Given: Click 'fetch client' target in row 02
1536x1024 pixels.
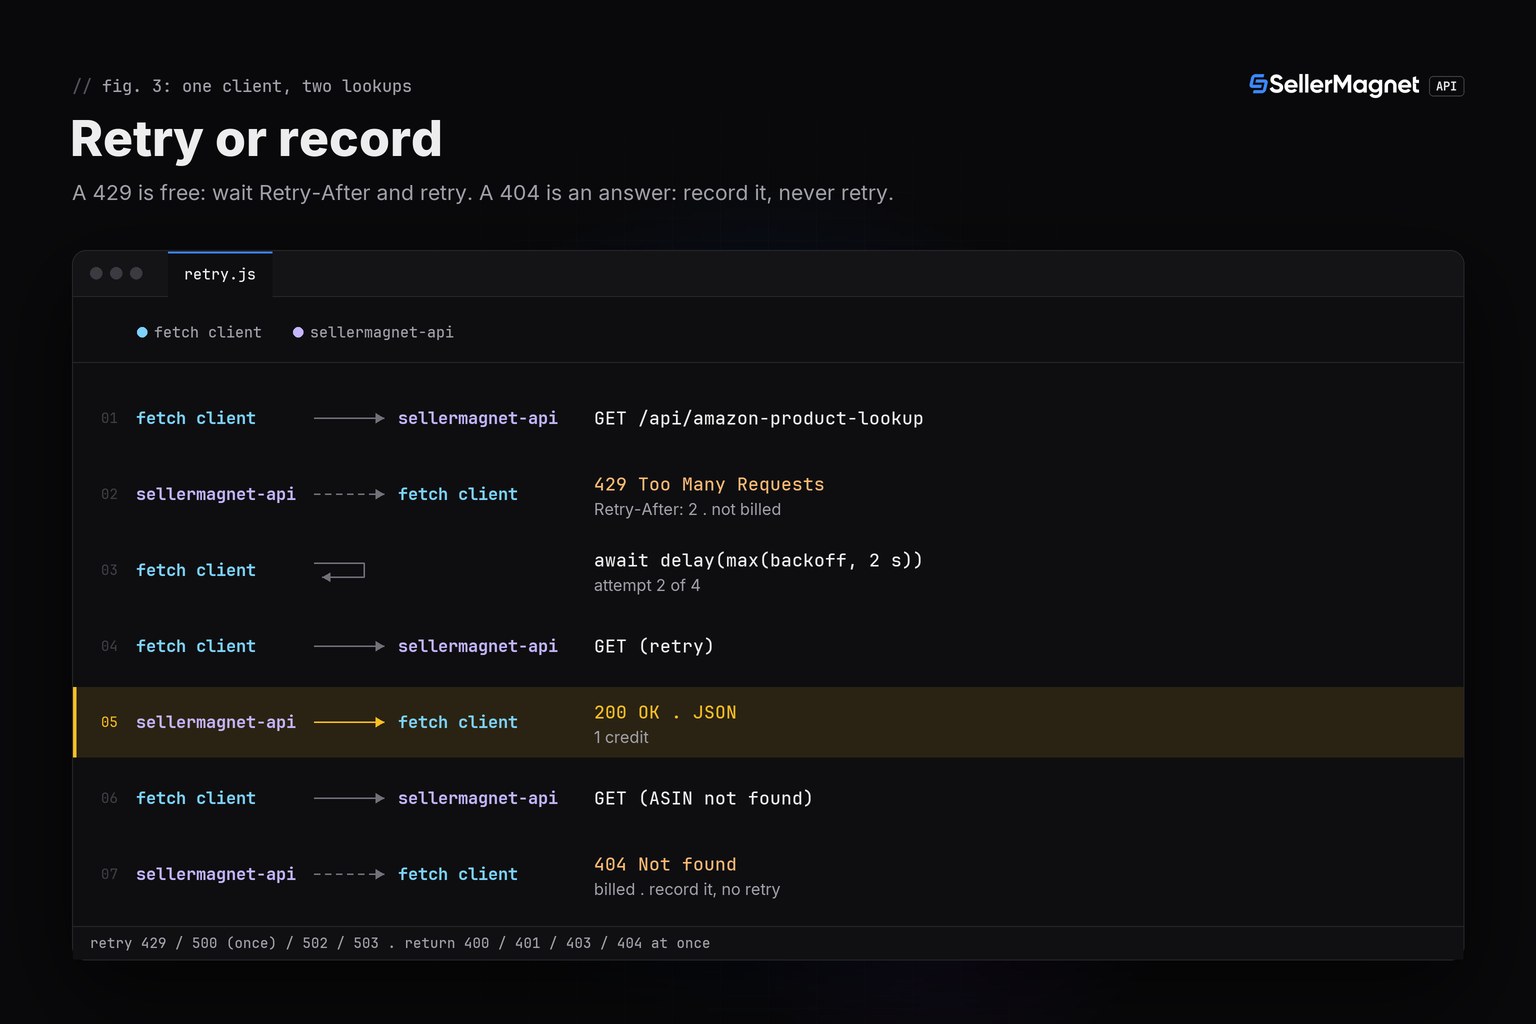Looking at the screenshot, I should pos(458,494).
